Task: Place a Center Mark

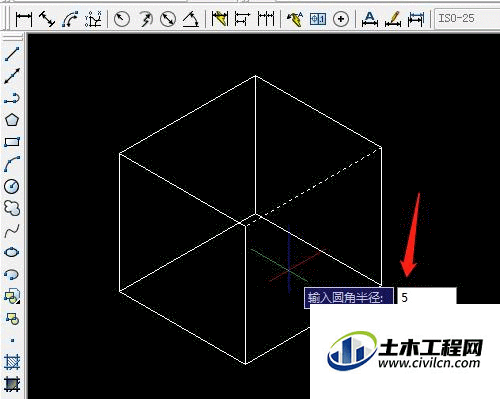Action: (341, 19)
